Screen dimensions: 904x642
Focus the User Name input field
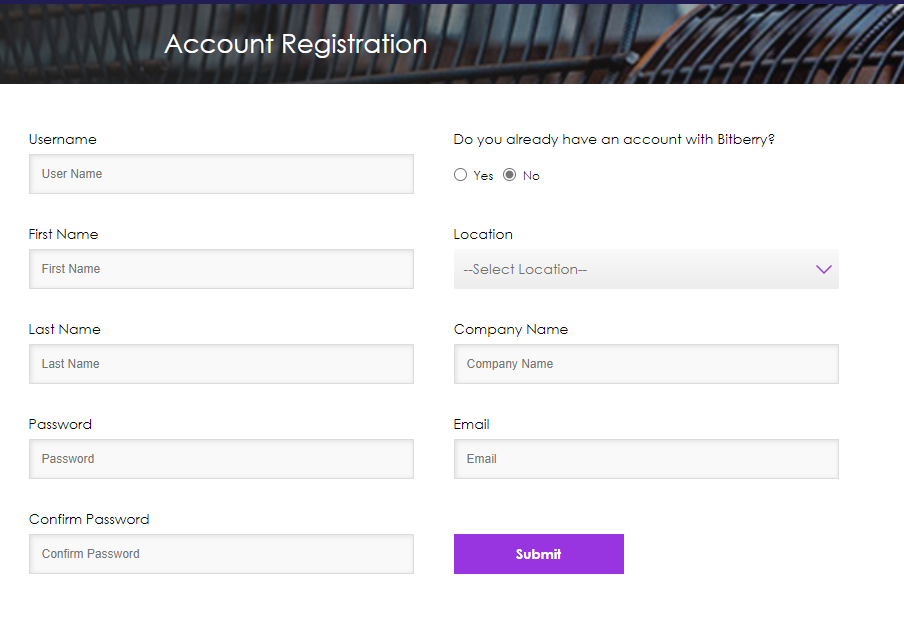(221, 174)
